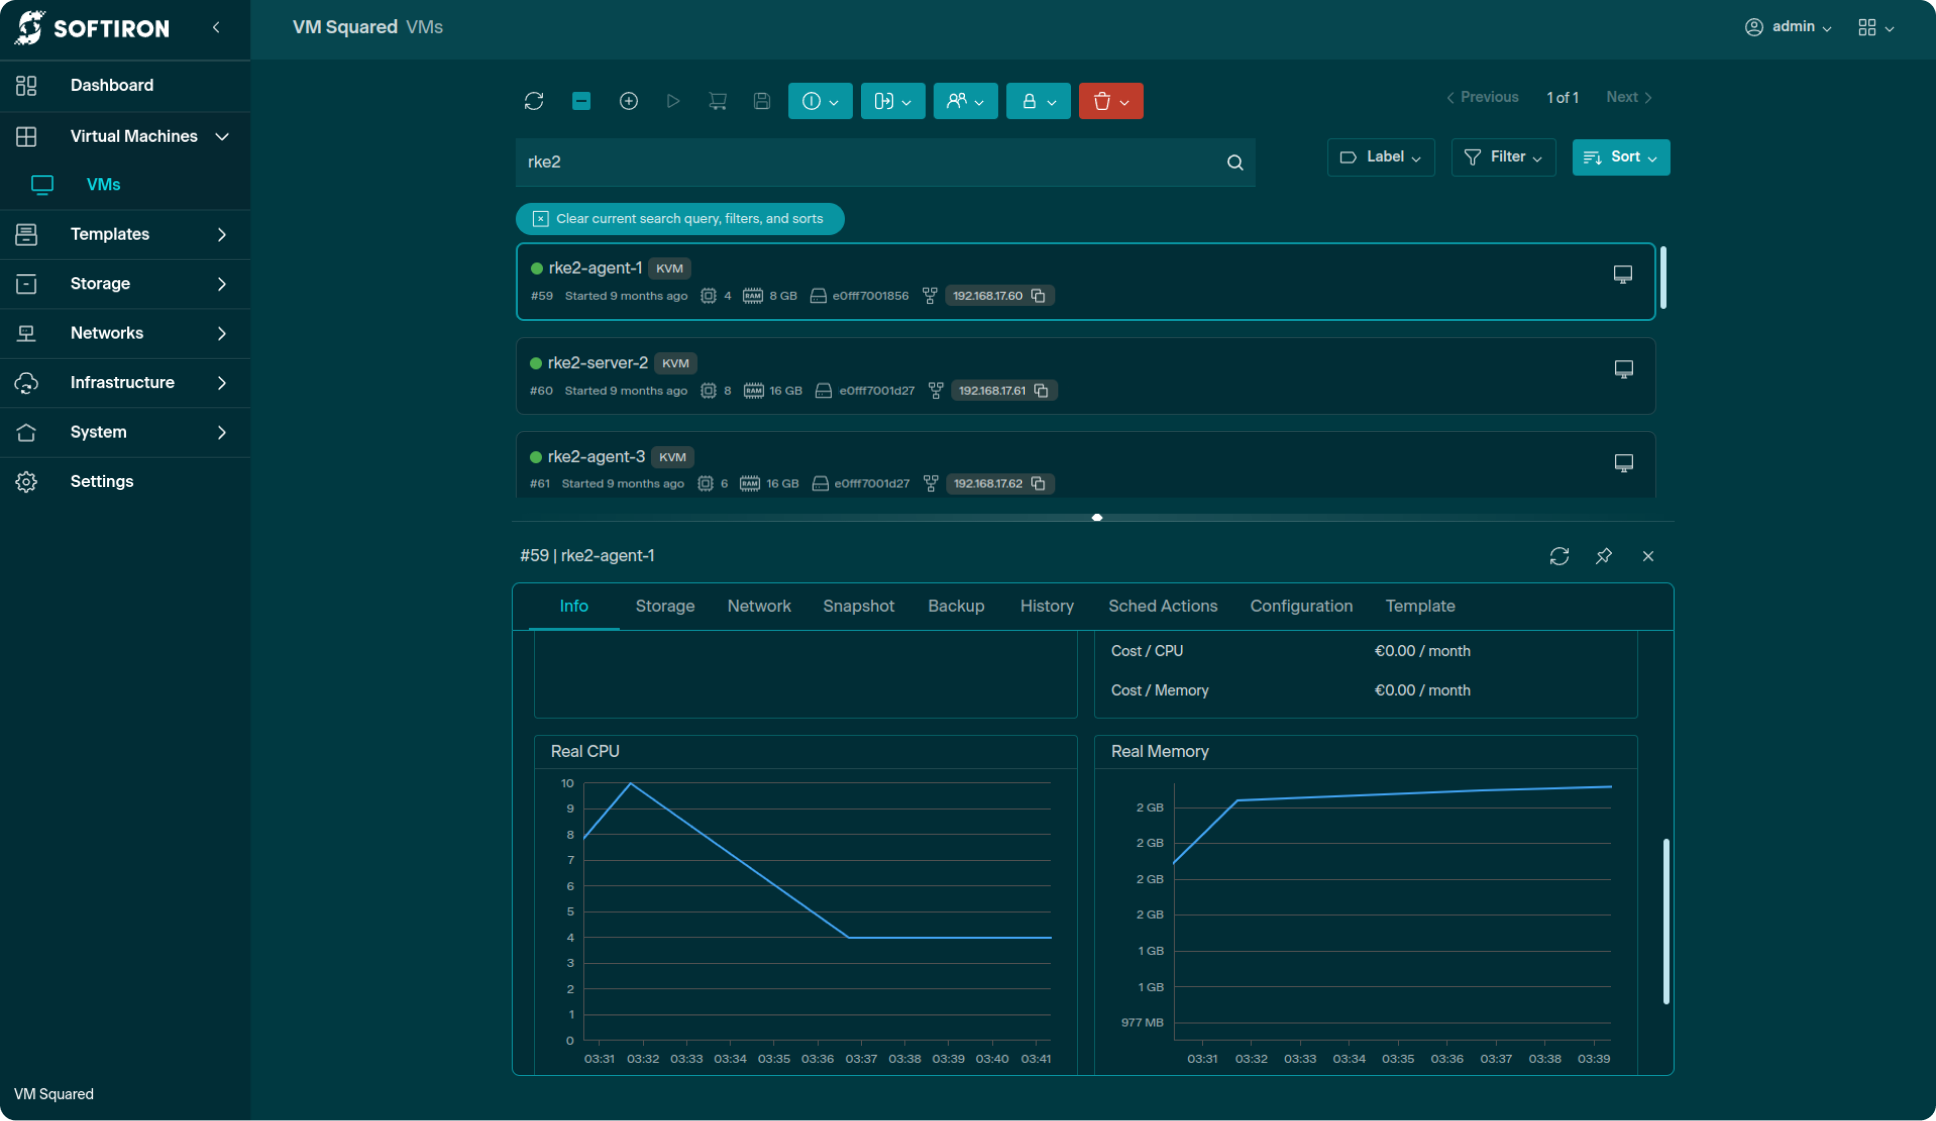The height and width of the screenshot is (1121, 1936).
Task: Open the Sched Actions tab
Action: pos(1162,606)
